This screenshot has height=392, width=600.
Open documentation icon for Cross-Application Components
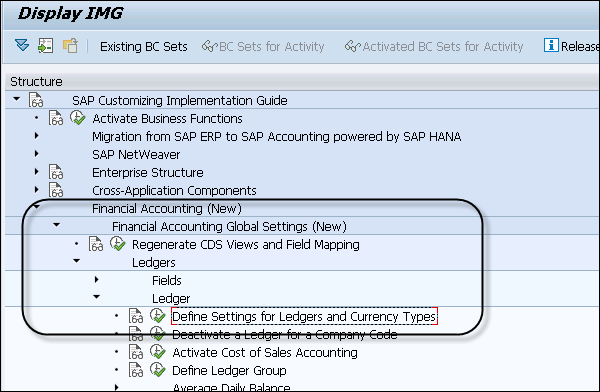[x=56, y=190]
